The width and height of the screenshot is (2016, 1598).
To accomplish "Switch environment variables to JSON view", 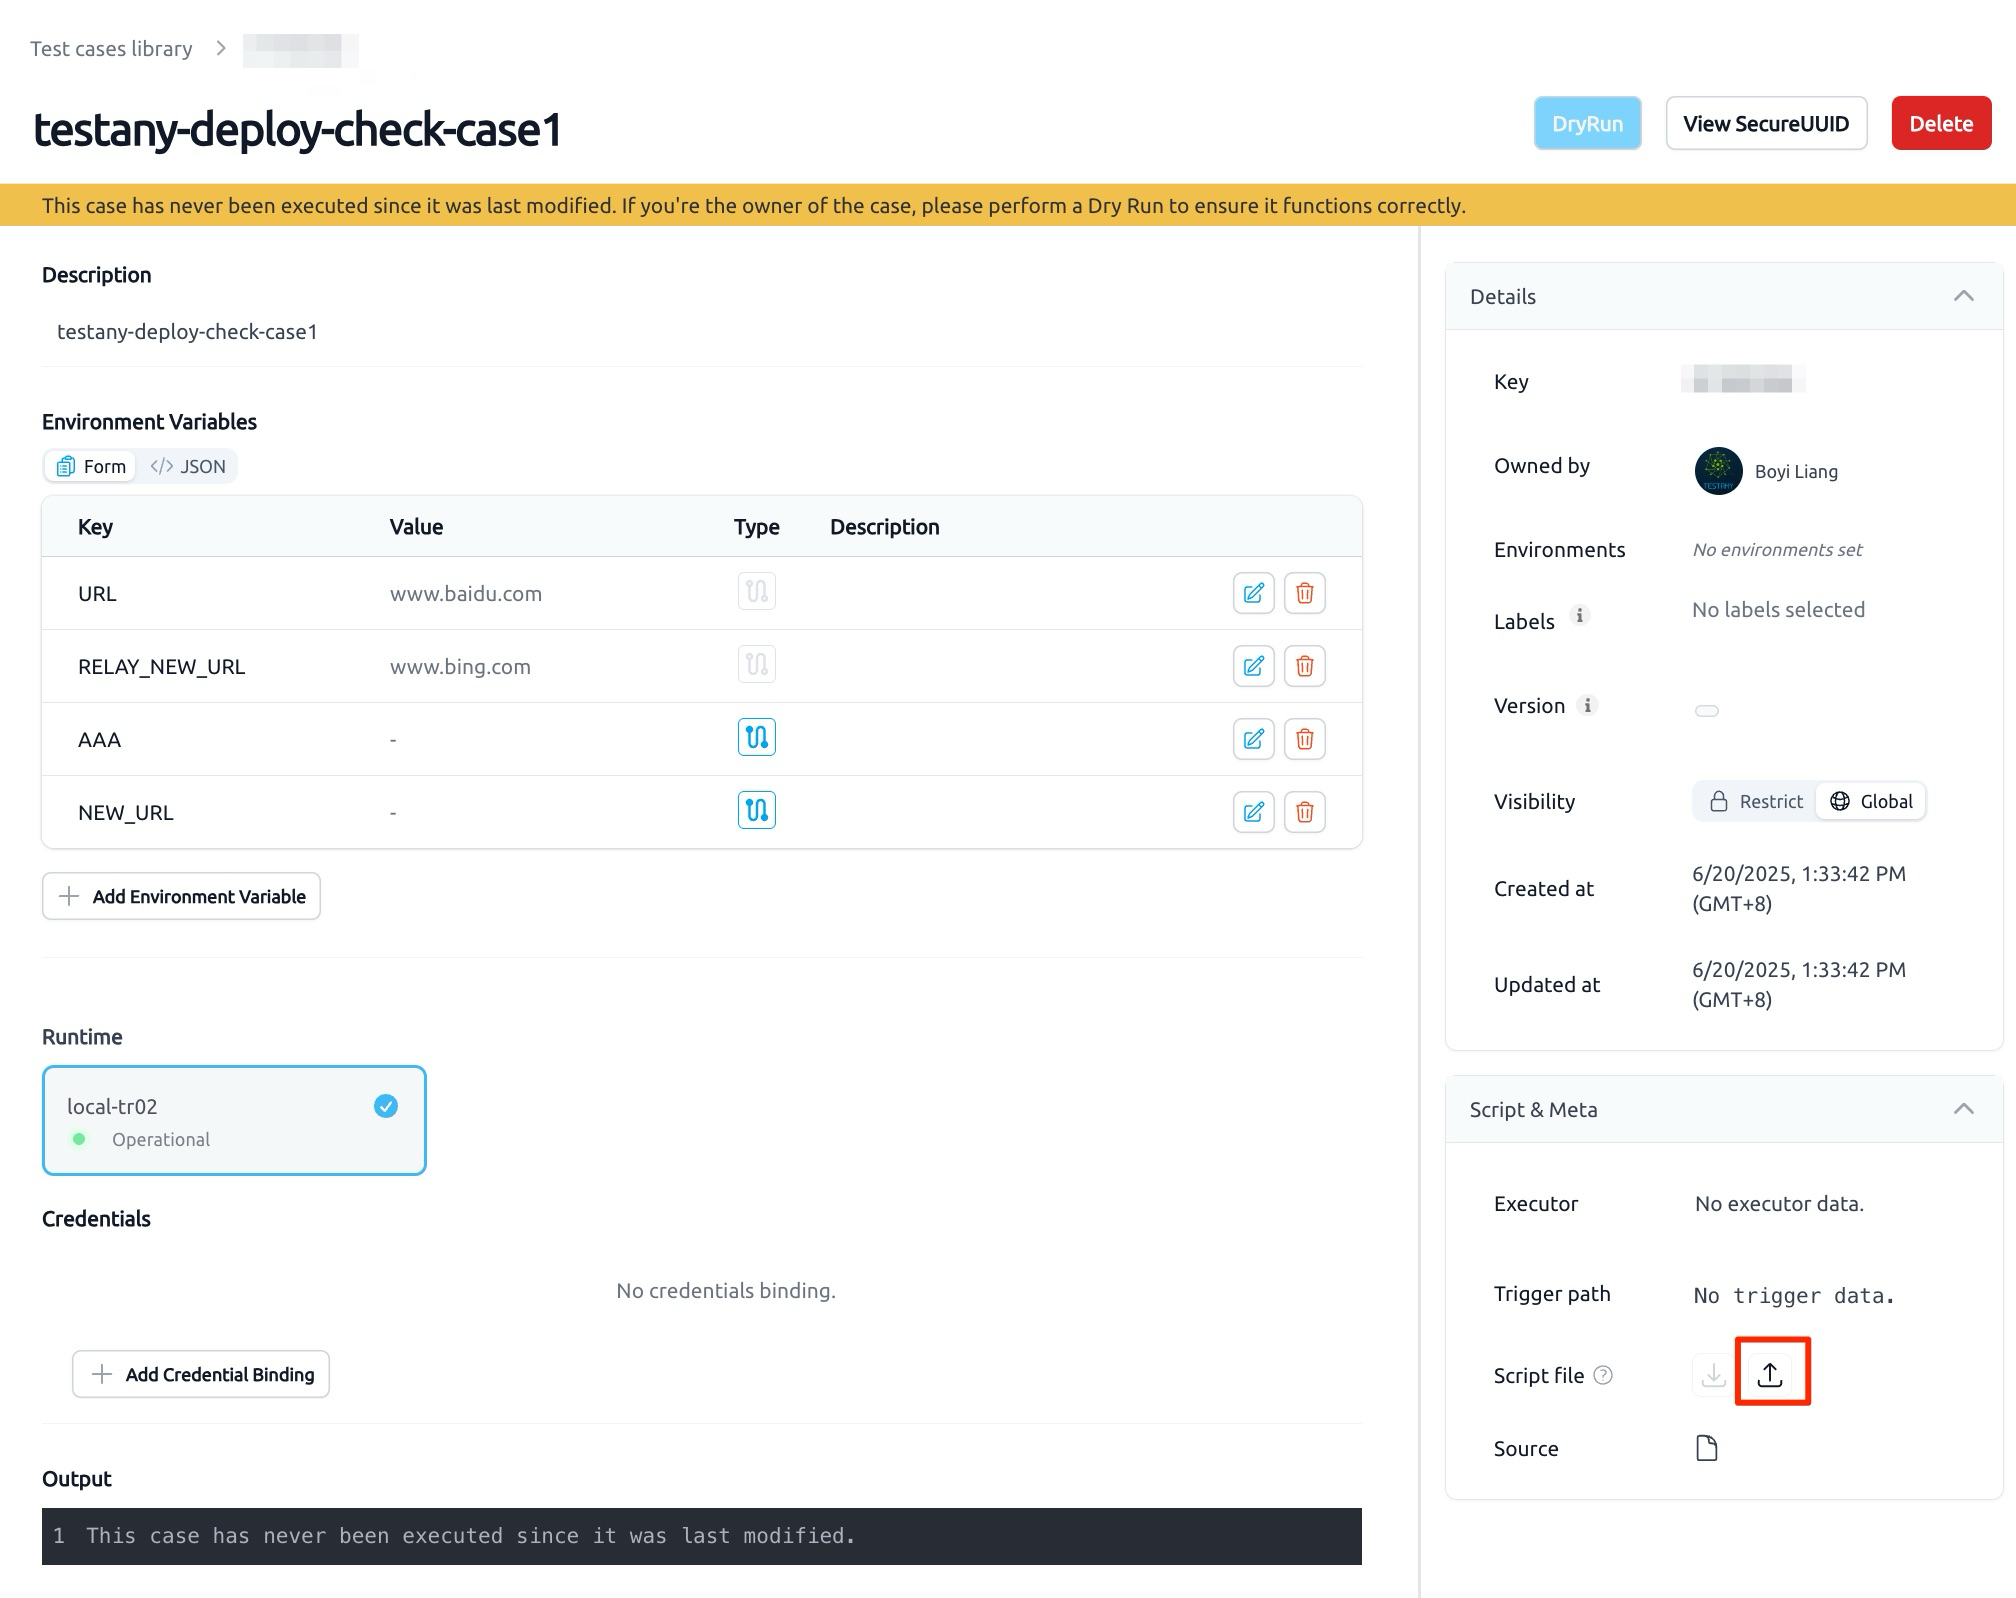I will (x=188, y=466).
